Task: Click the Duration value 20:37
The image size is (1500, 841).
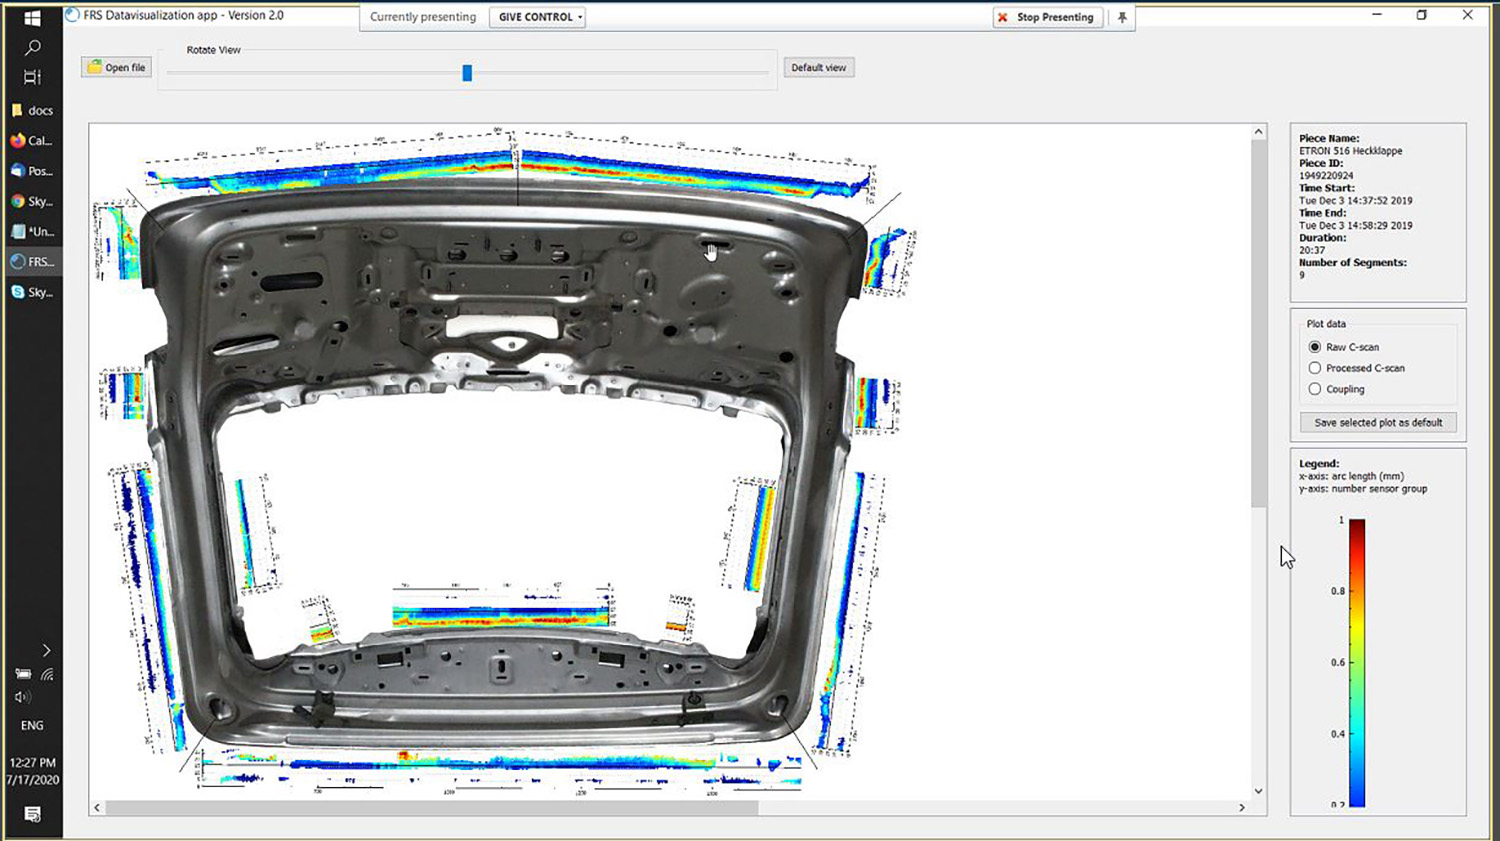Action: 1312,250
